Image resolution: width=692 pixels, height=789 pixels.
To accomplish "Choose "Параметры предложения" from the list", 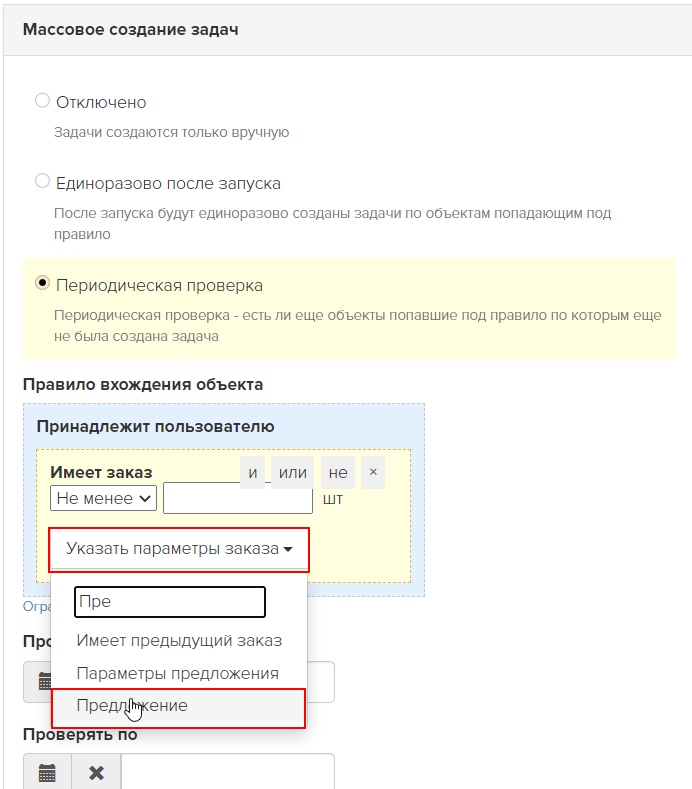I will (177, 673).
